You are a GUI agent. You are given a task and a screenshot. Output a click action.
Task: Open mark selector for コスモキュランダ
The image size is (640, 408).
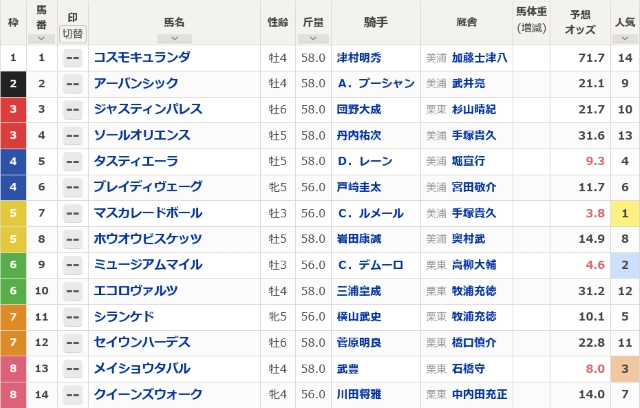(72, 58)
